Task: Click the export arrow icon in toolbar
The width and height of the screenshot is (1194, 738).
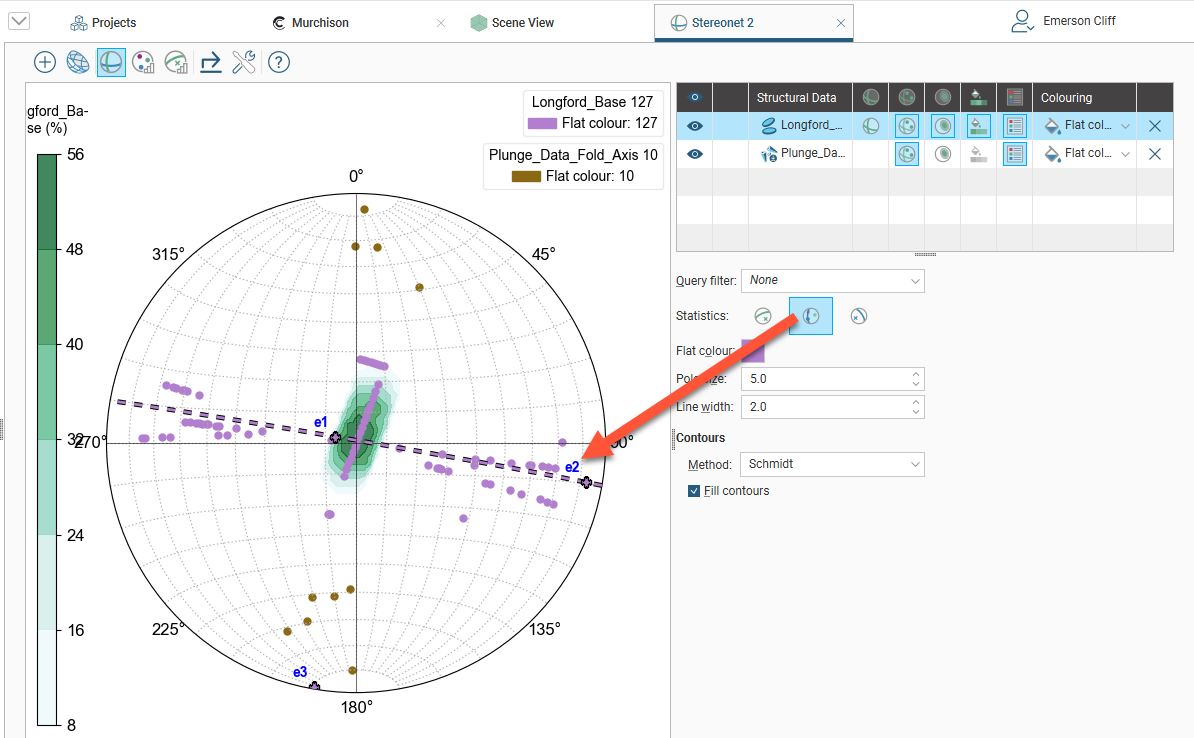Action: (x=210, y=62)
